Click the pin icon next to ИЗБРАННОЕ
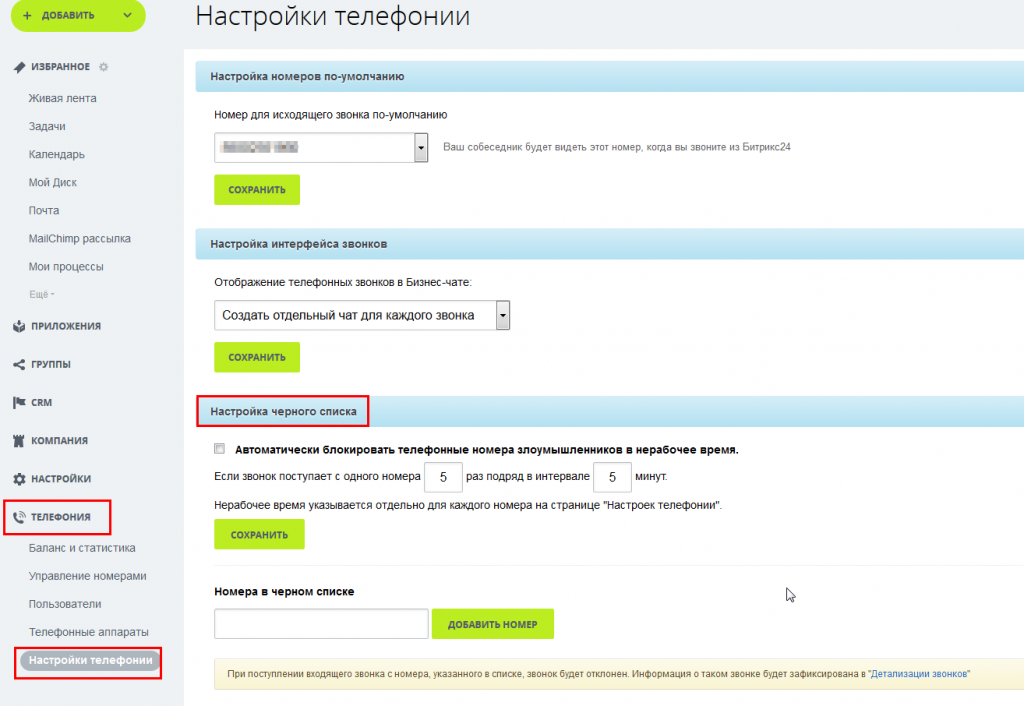 (x=19, y=67)
